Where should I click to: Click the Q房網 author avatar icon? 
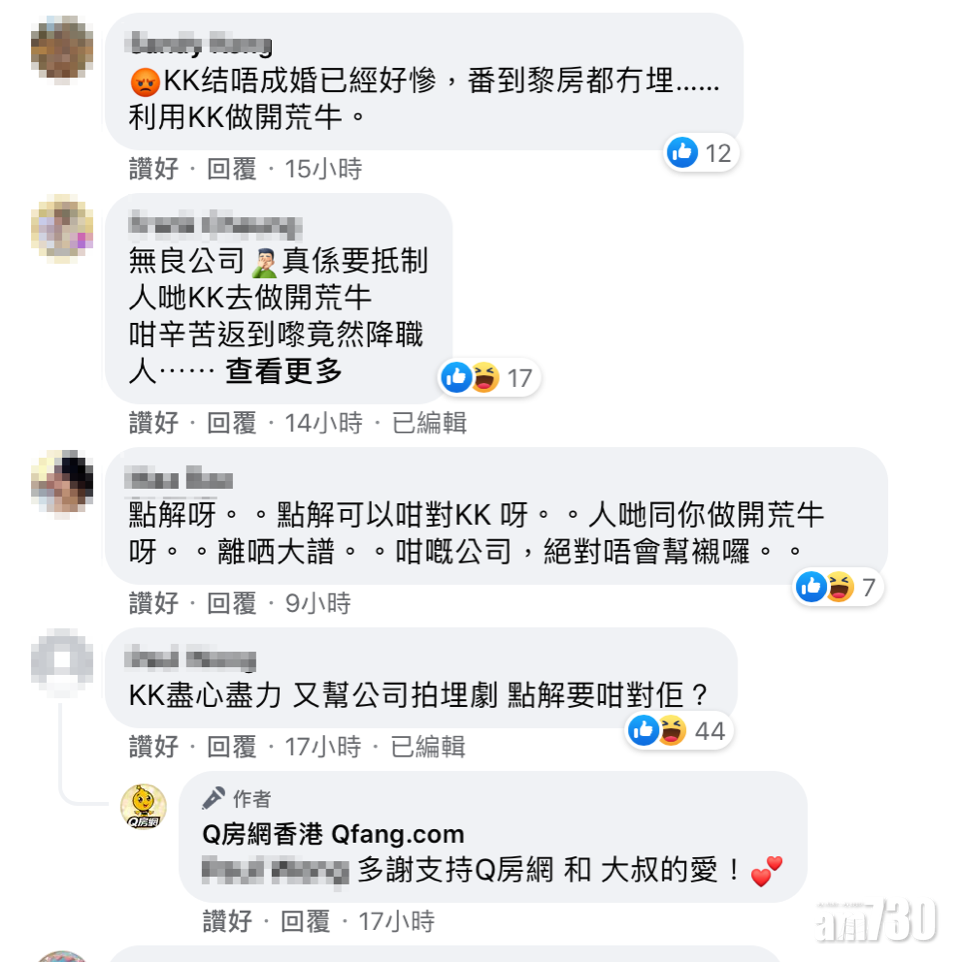pyautogui.click(x=143, y=807)
